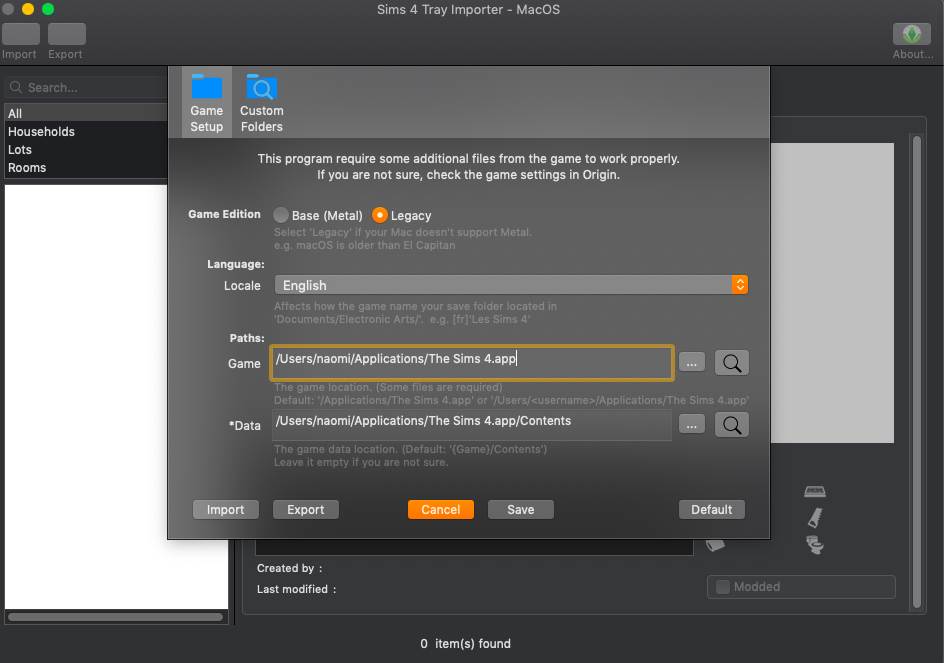Click the handsaw icon in details panel
Screen dimensions: 944x663
[x=815, y=518]
